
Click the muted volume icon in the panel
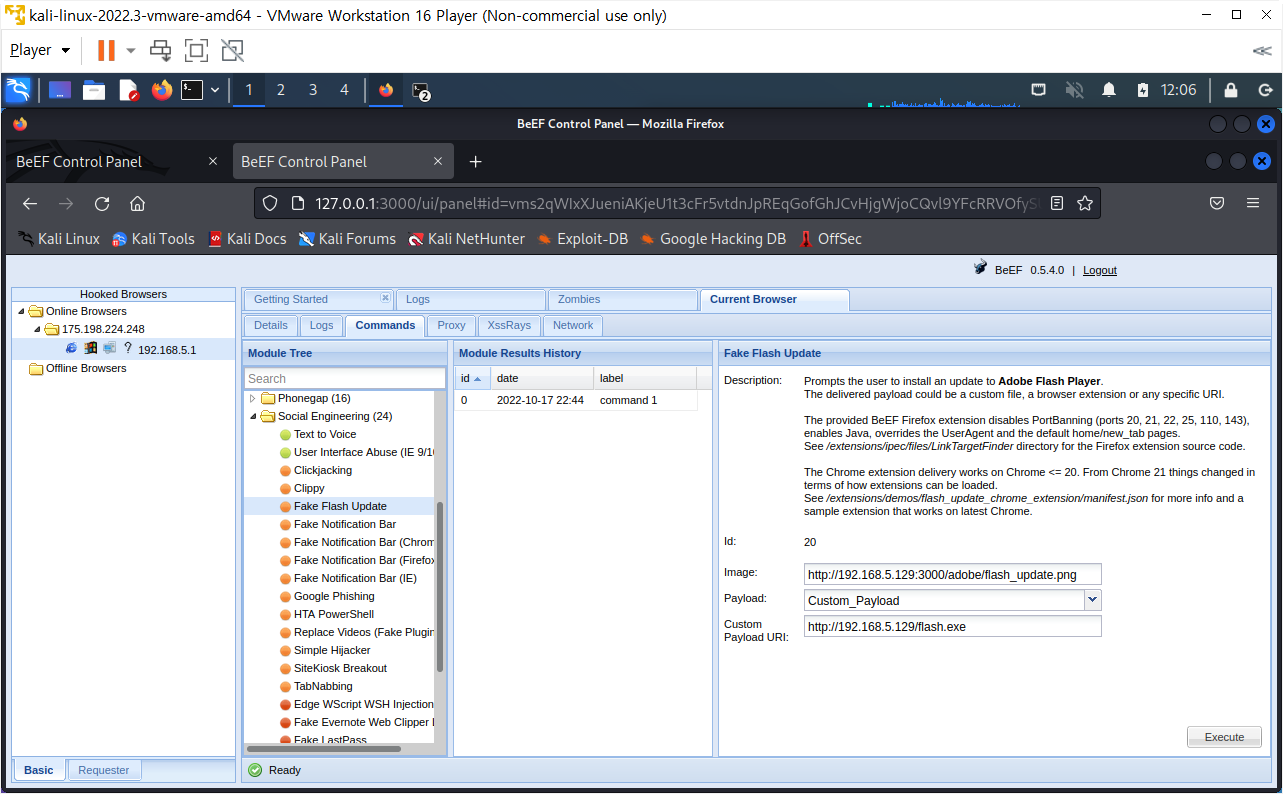click(1075, 90)
